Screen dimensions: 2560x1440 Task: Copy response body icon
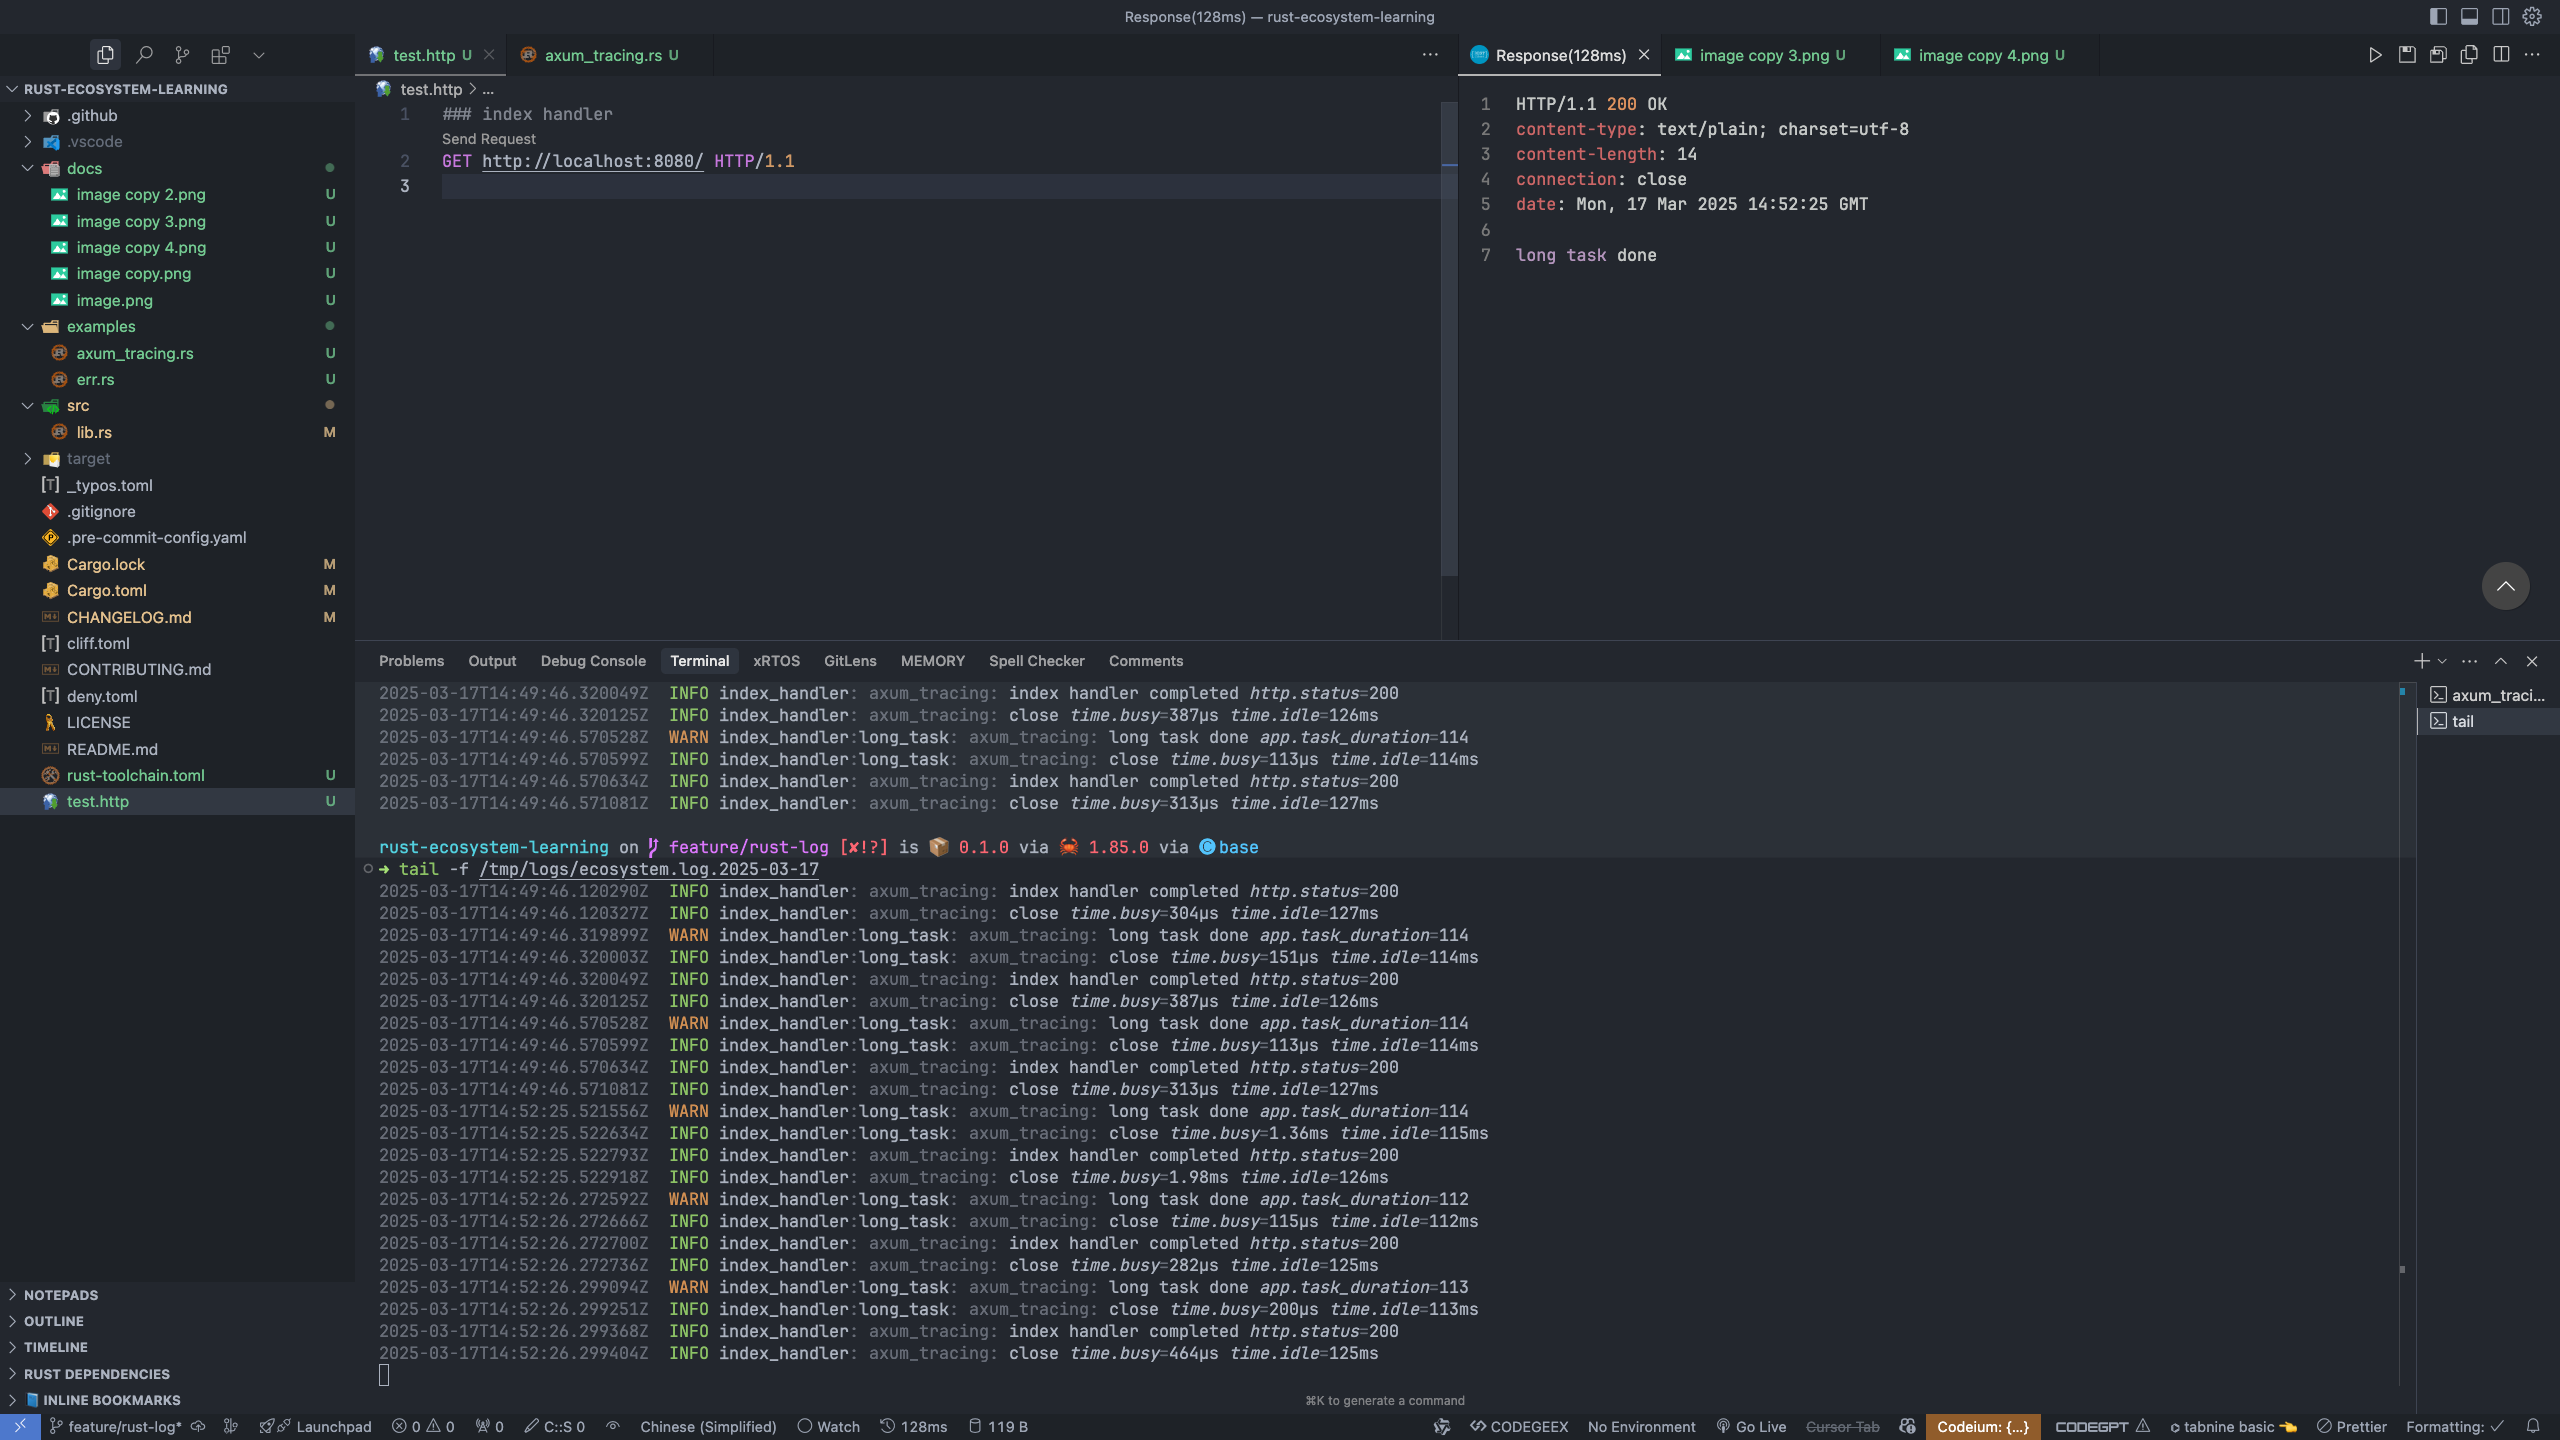click(x=2469, y=55)
